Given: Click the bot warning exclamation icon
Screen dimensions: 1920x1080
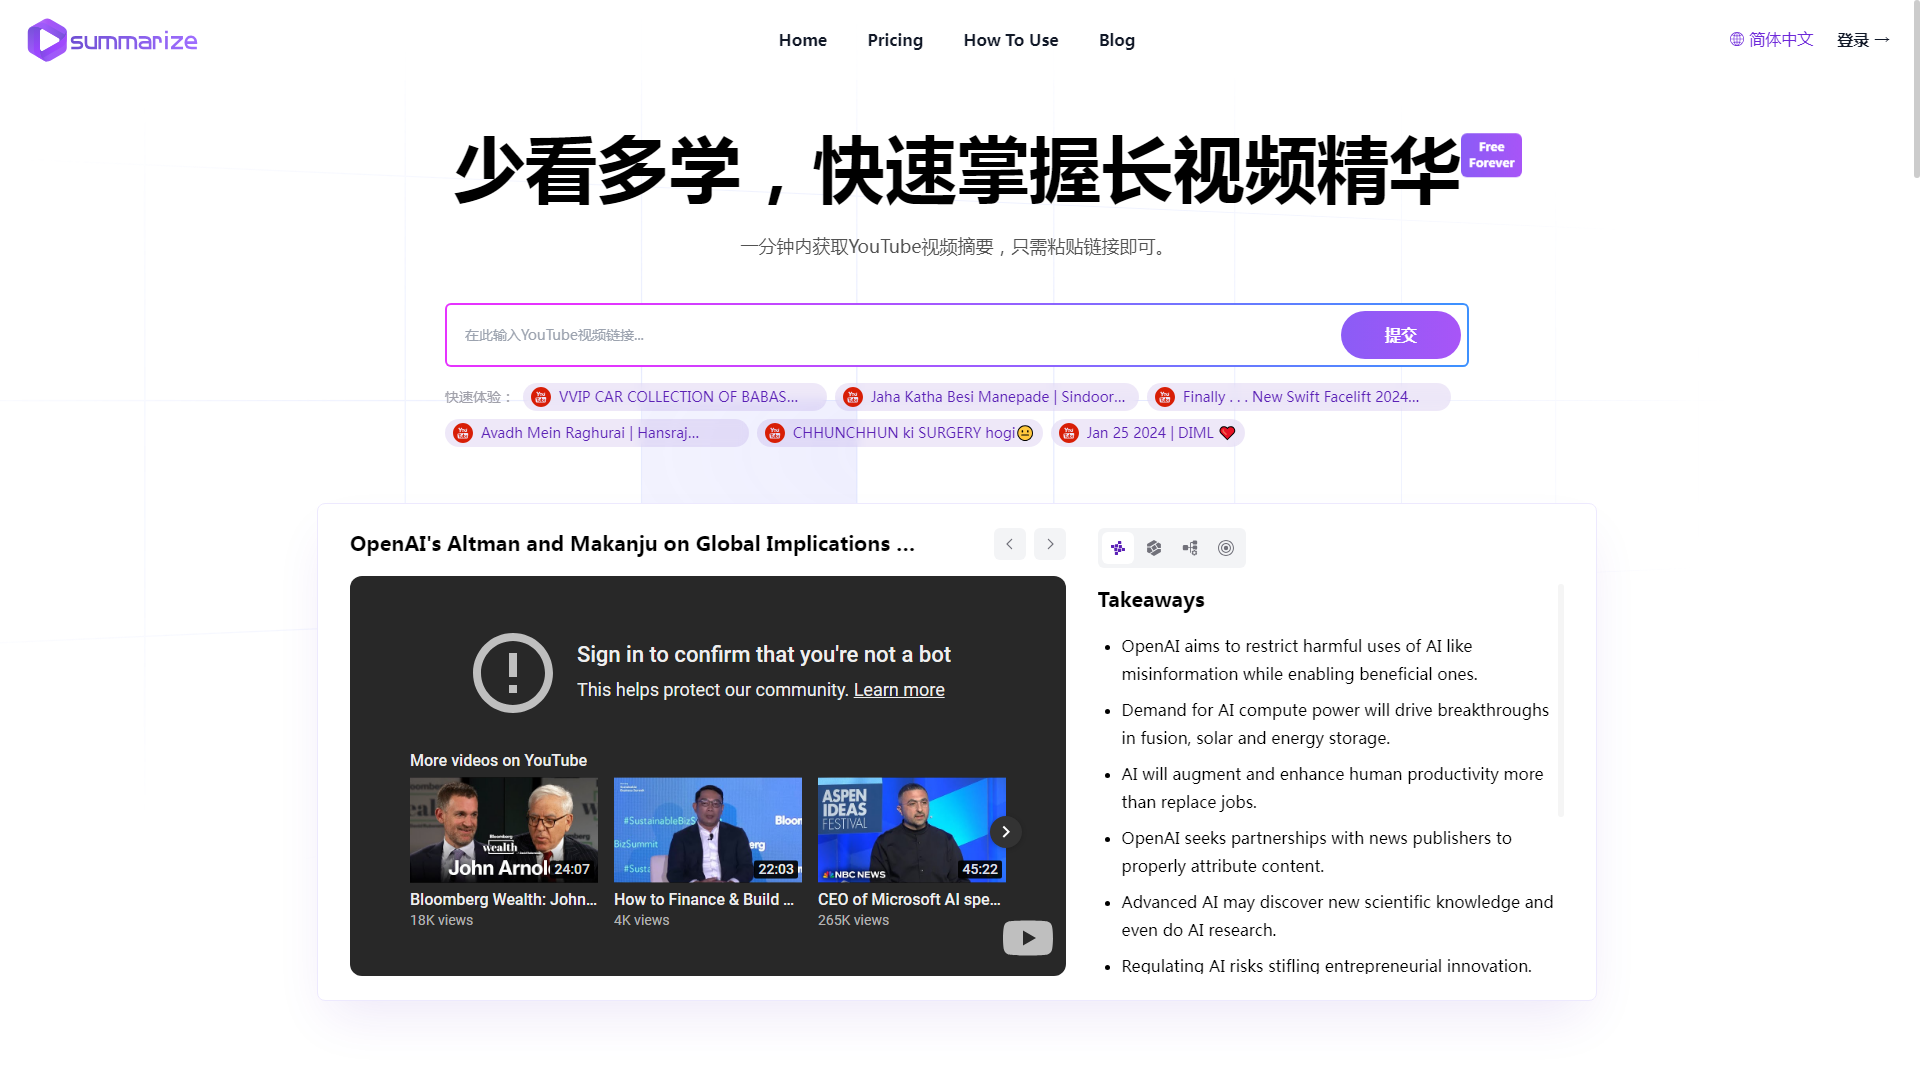Looking at the screenshot, I should (x=513, y=673).
